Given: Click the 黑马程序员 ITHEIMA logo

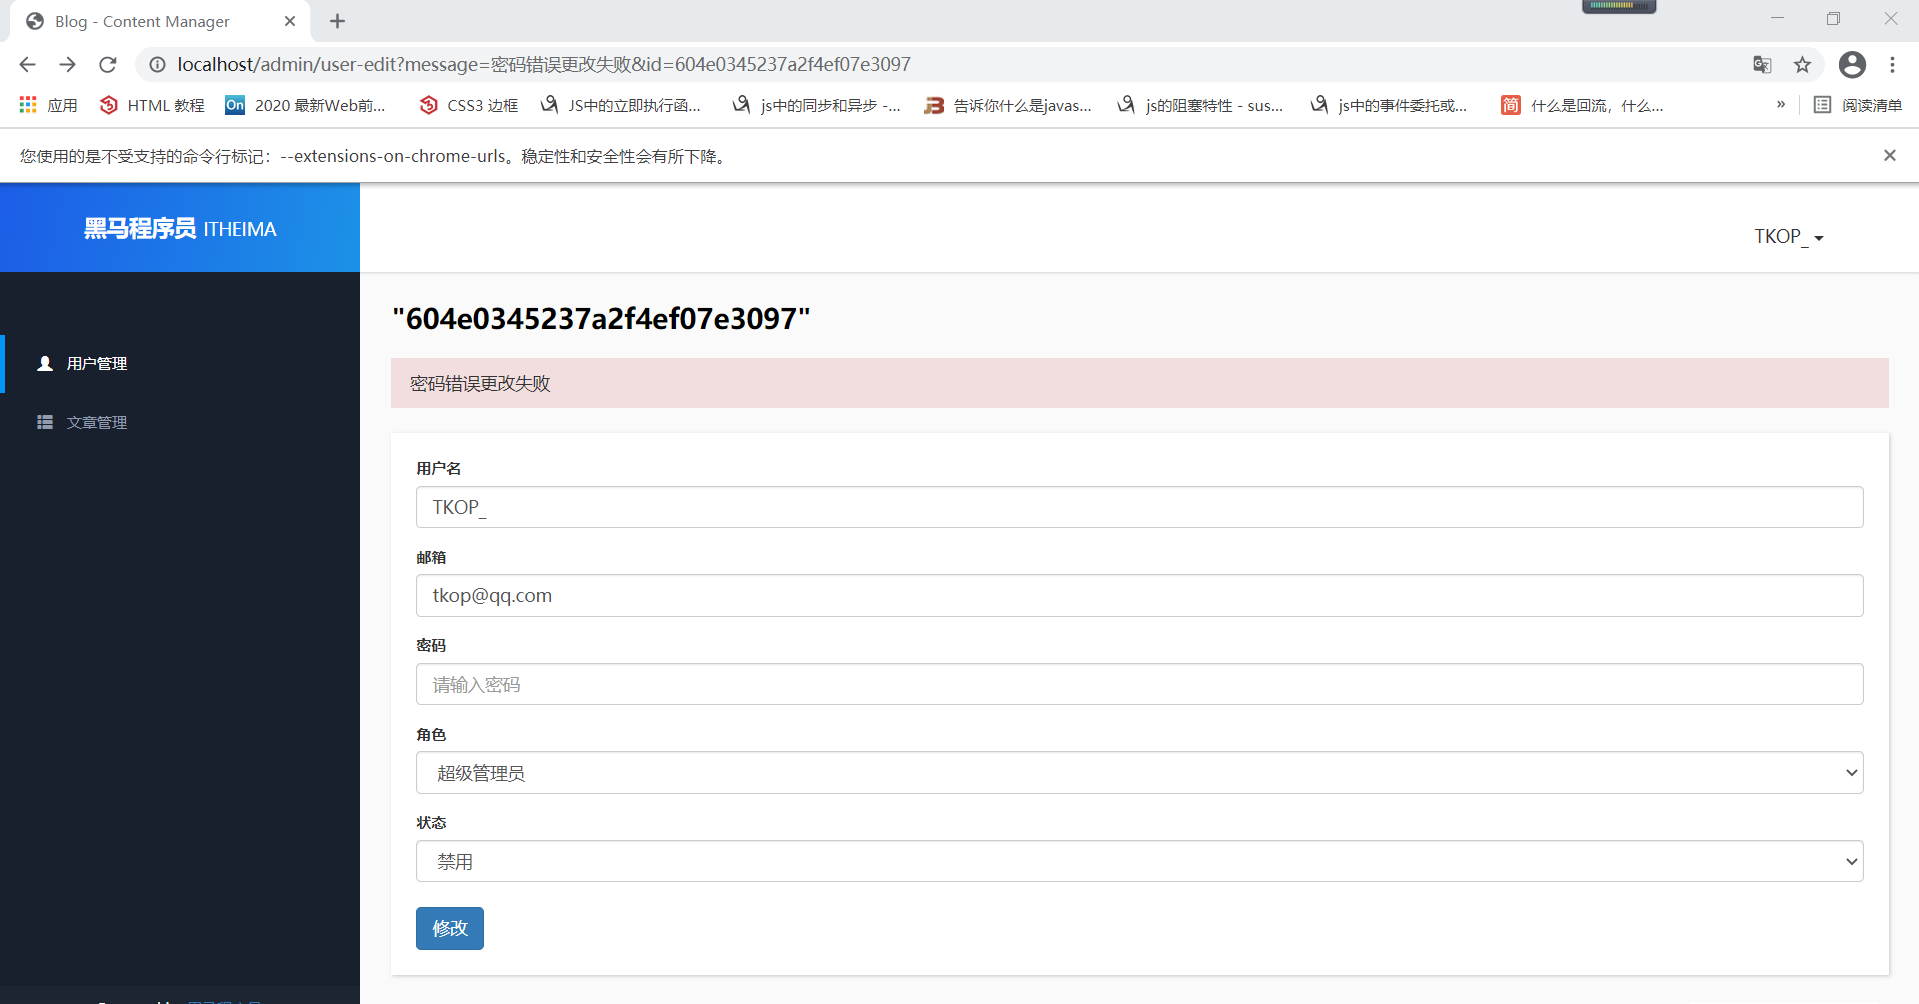Looking at the screenshot, I should coord(180,228).
